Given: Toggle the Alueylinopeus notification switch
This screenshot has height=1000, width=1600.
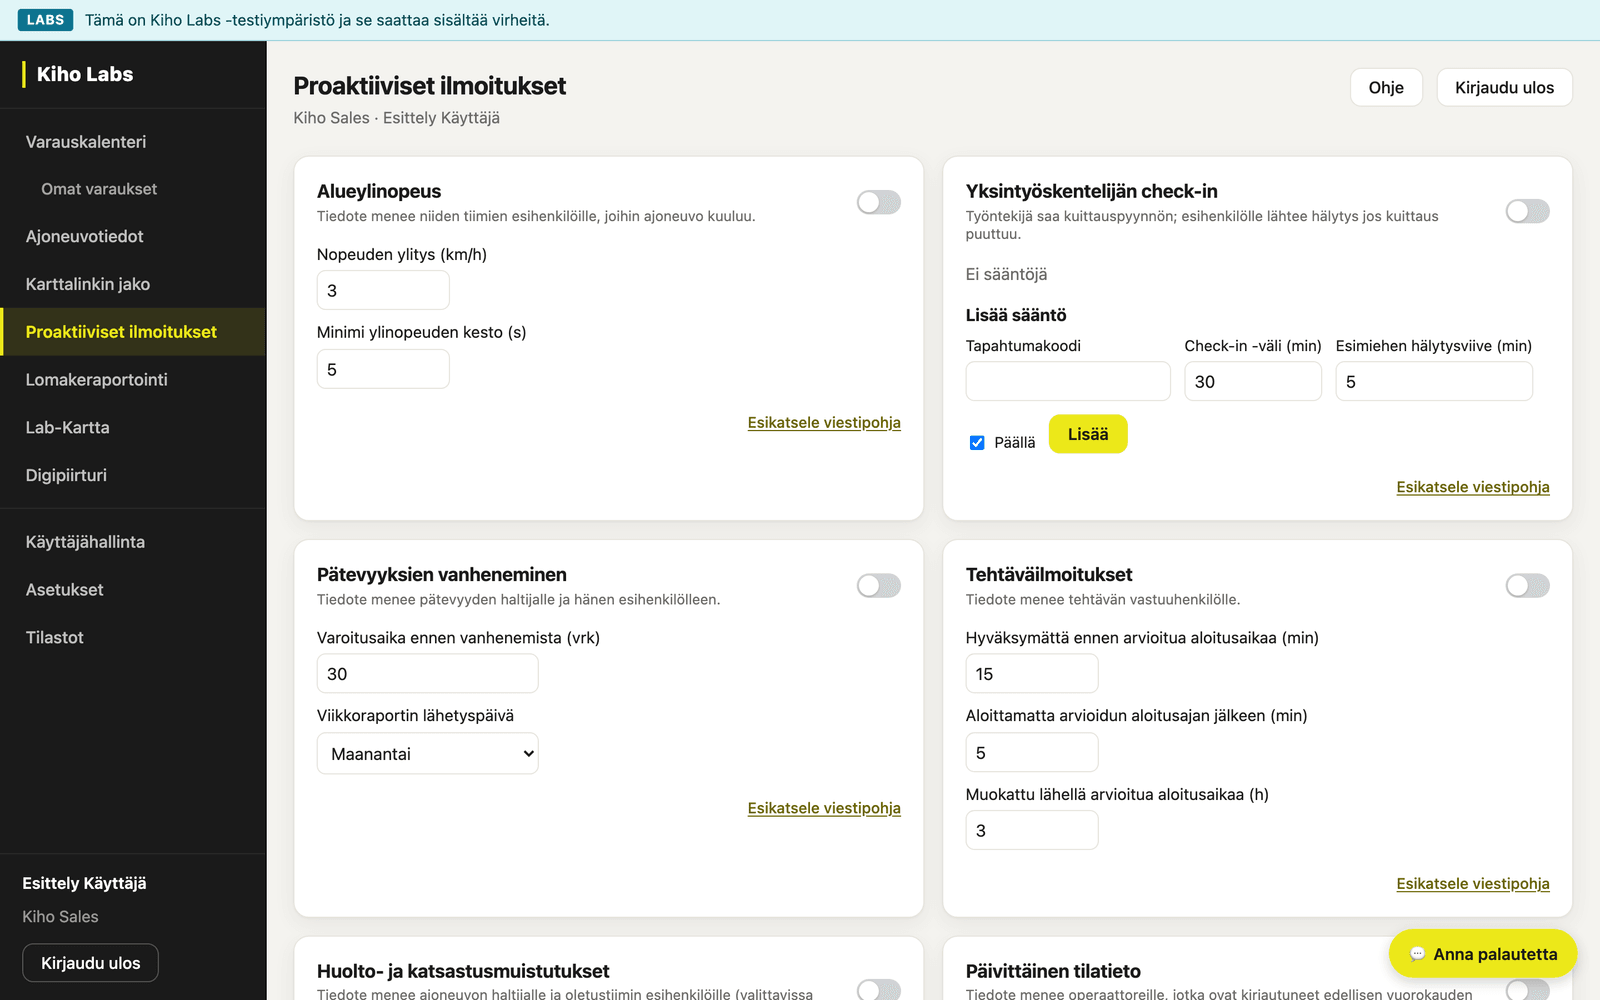Looking at the screenshot, I should pos(879,202).
